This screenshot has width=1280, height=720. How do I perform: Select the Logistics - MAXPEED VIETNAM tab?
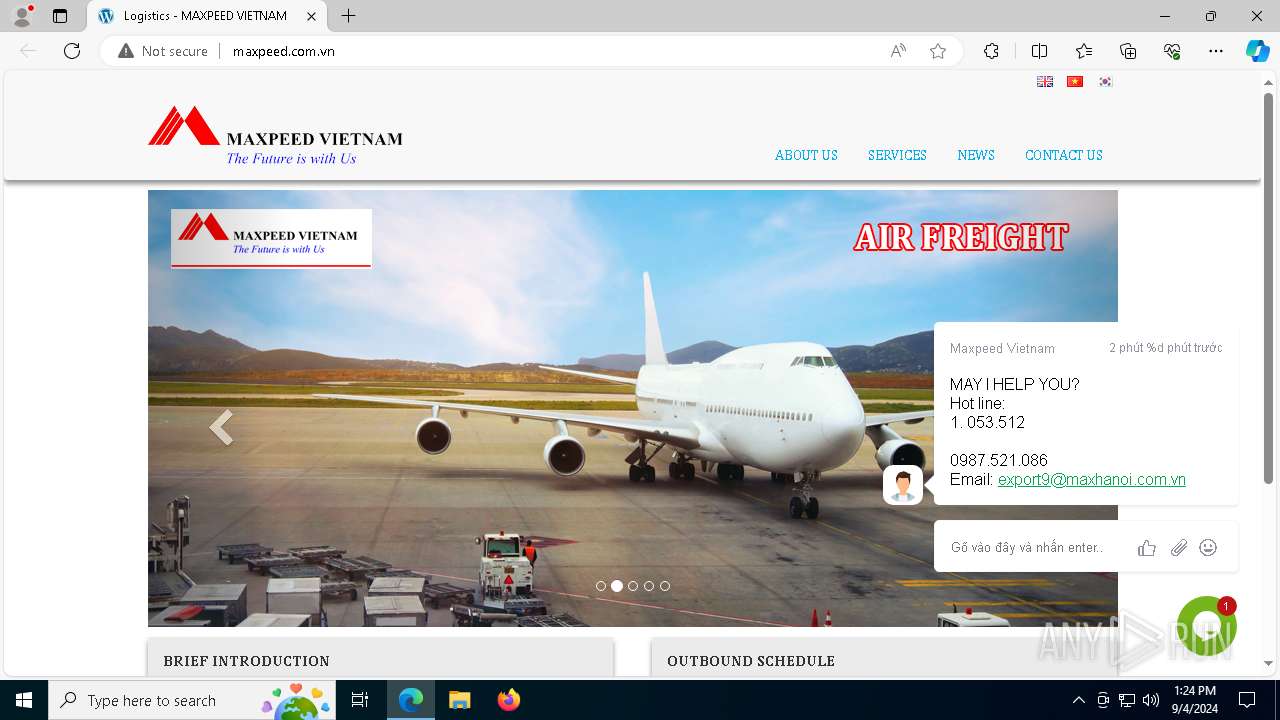point(207,16)
